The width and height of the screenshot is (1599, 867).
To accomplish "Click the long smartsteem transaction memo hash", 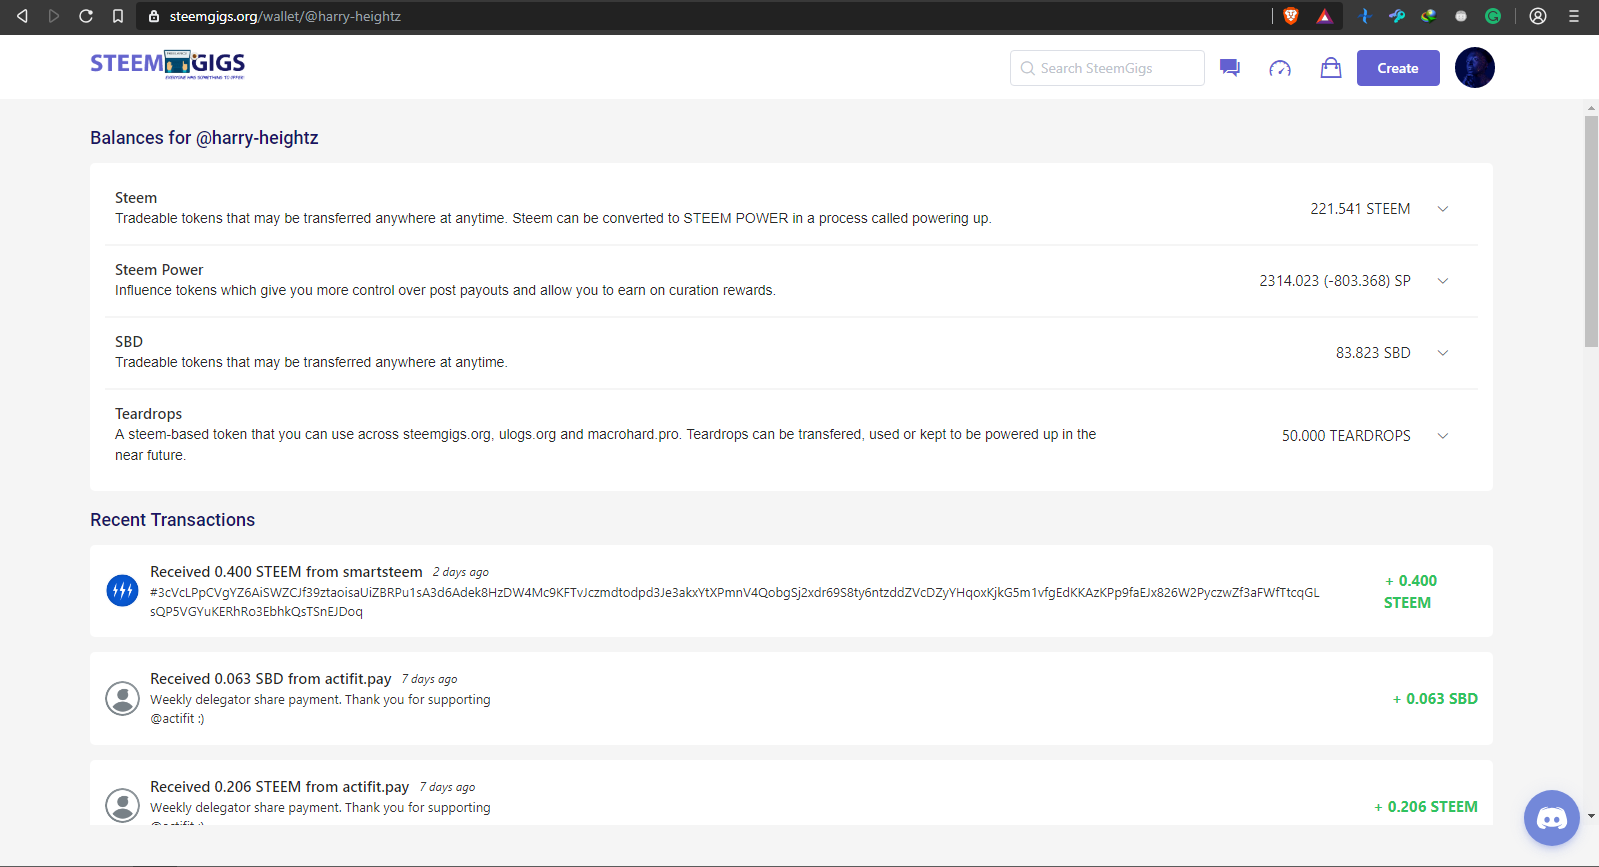I will coord(735,602).
